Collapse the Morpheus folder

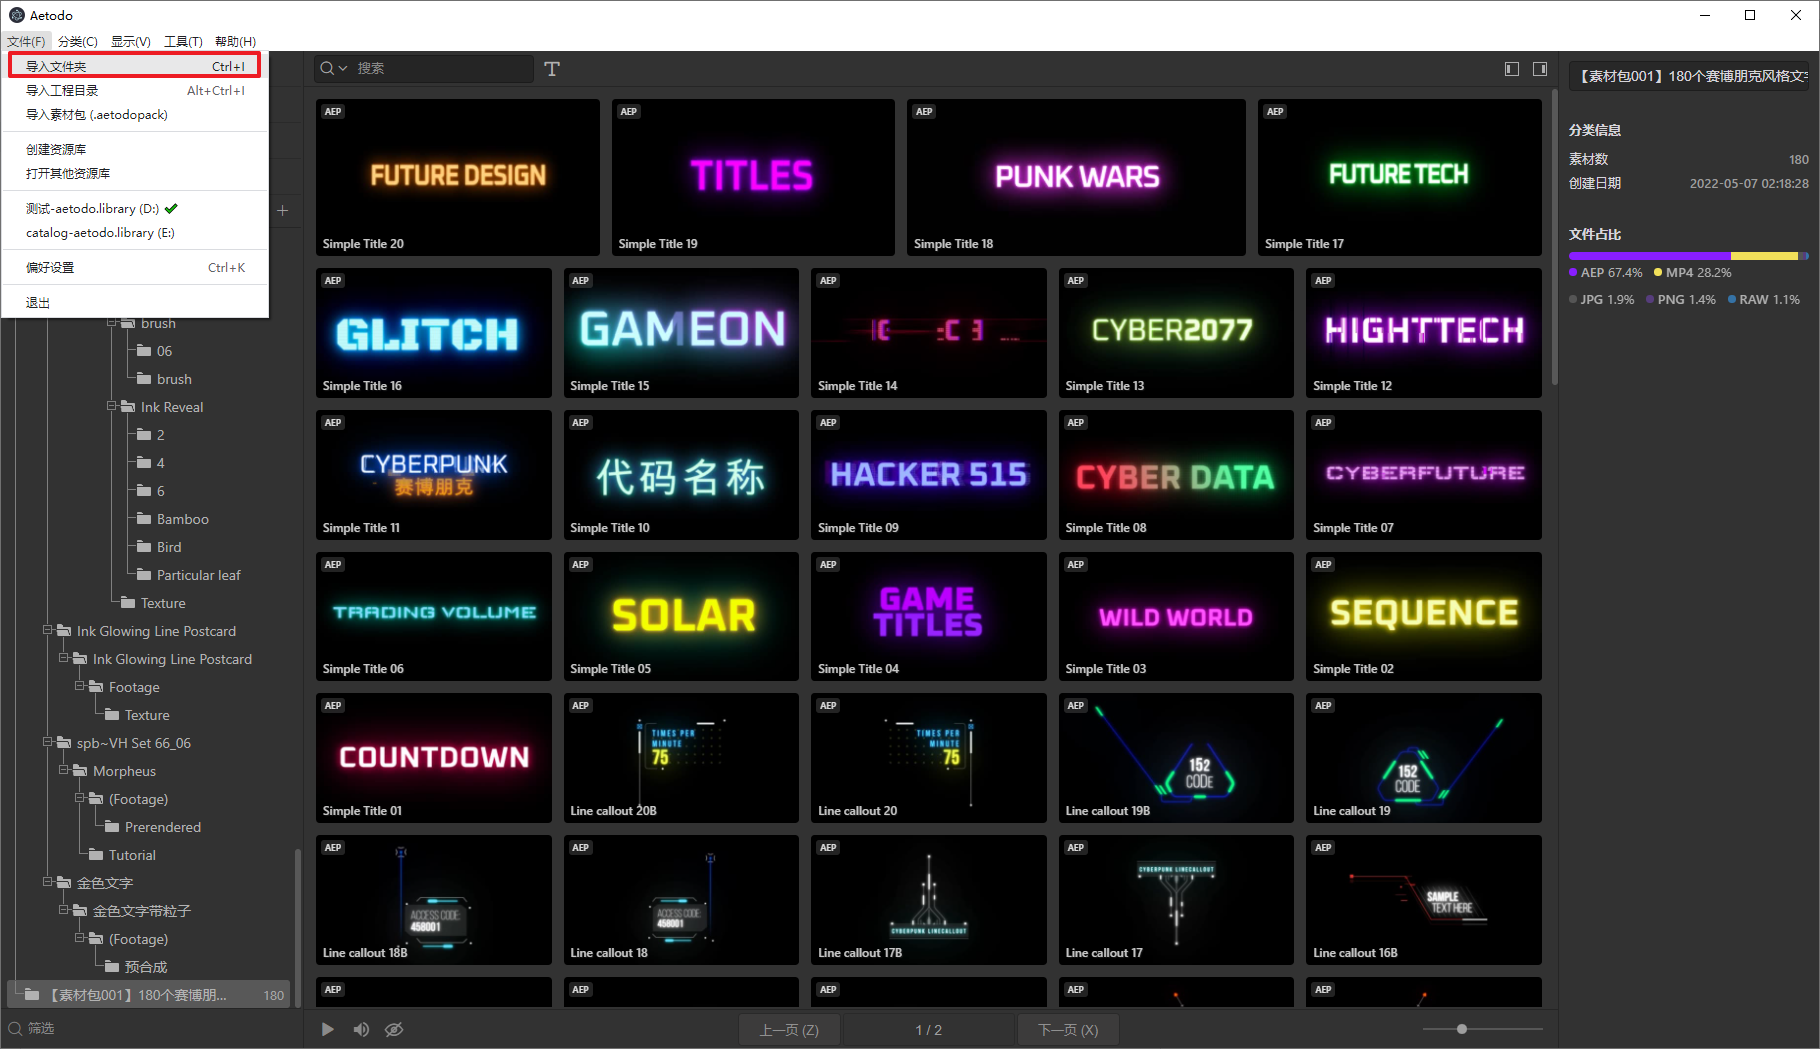click(x=63, y=770)
